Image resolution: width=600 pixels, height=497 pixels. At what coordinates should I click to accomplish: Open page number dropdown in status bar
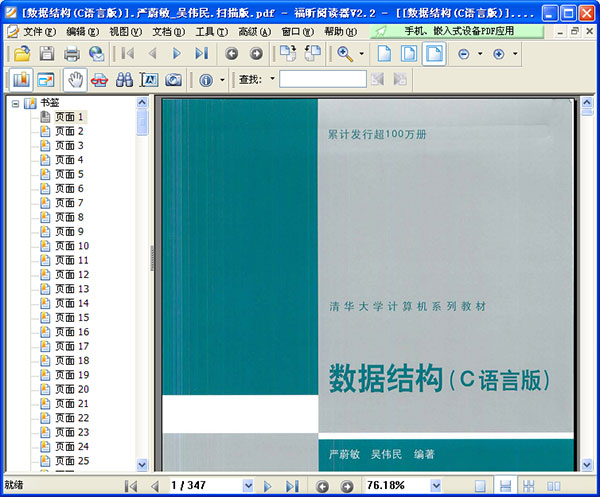pos(248,486)
